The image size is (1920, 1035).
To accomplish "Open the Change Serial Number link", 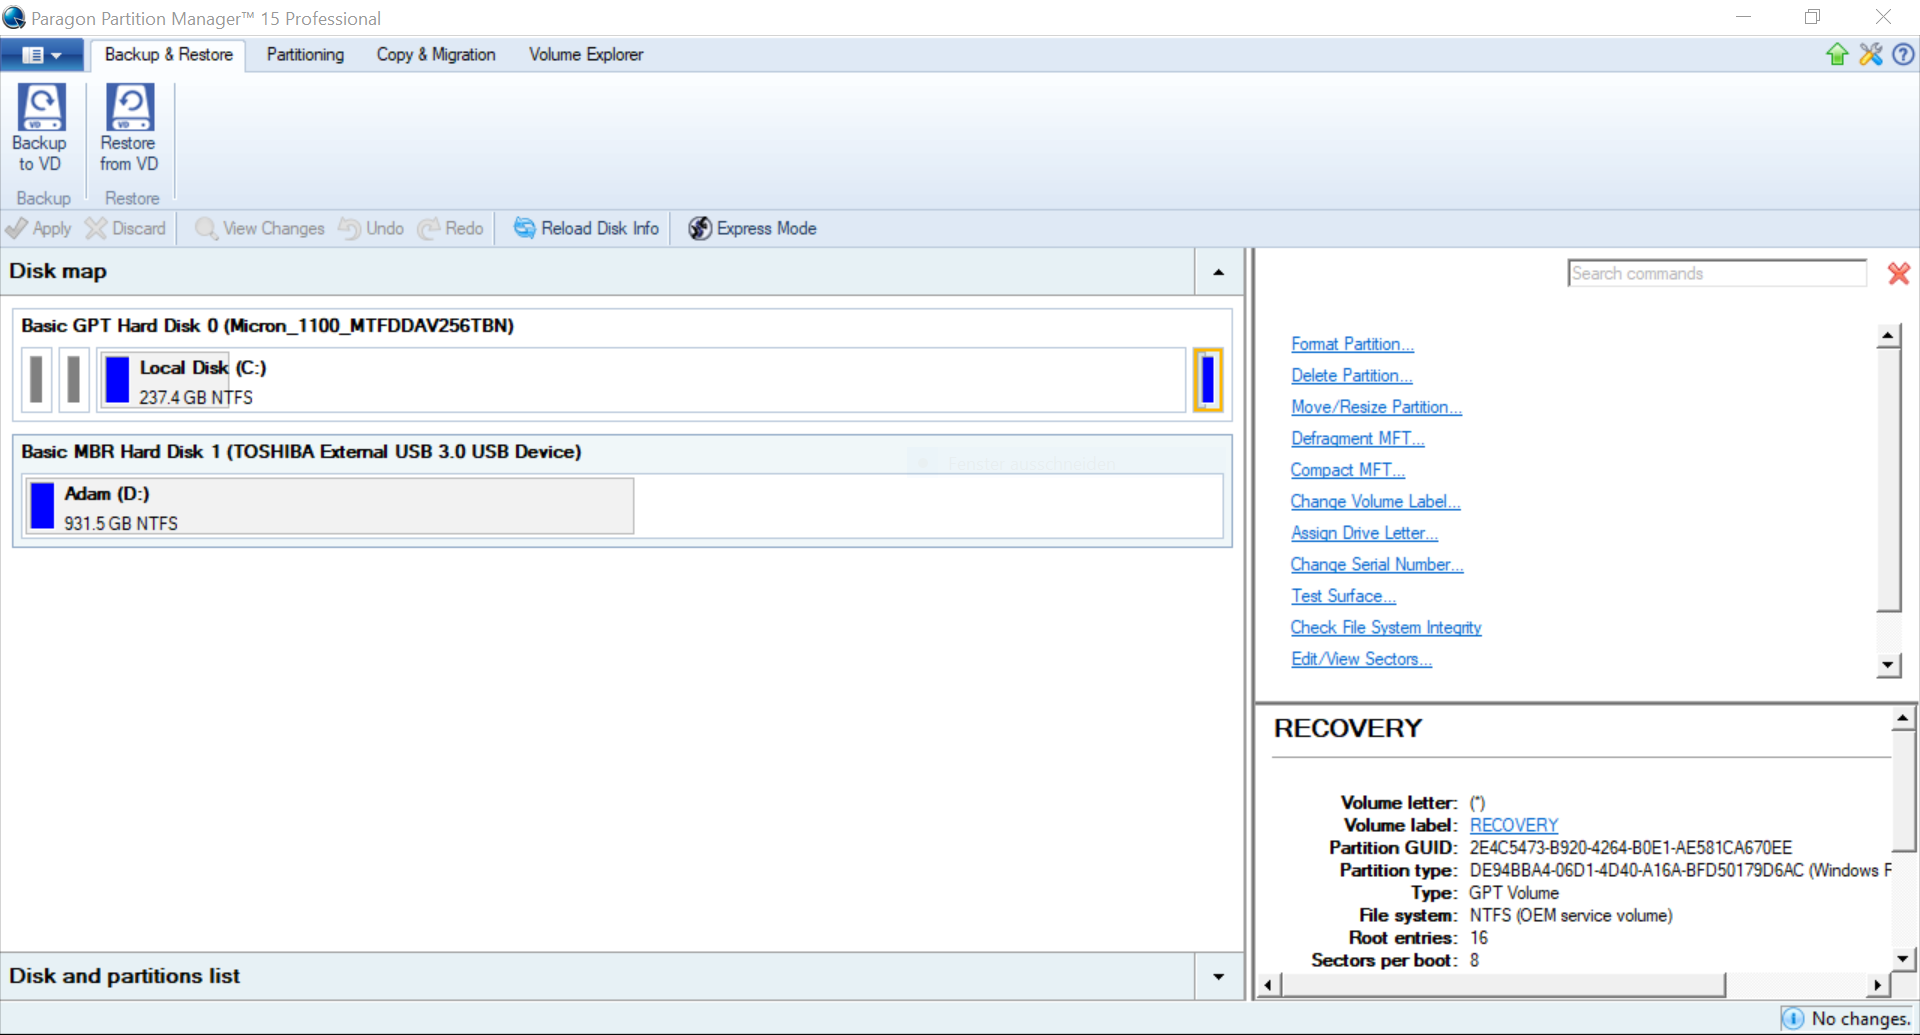I will pyautogui.click(x=1377, y=565).
